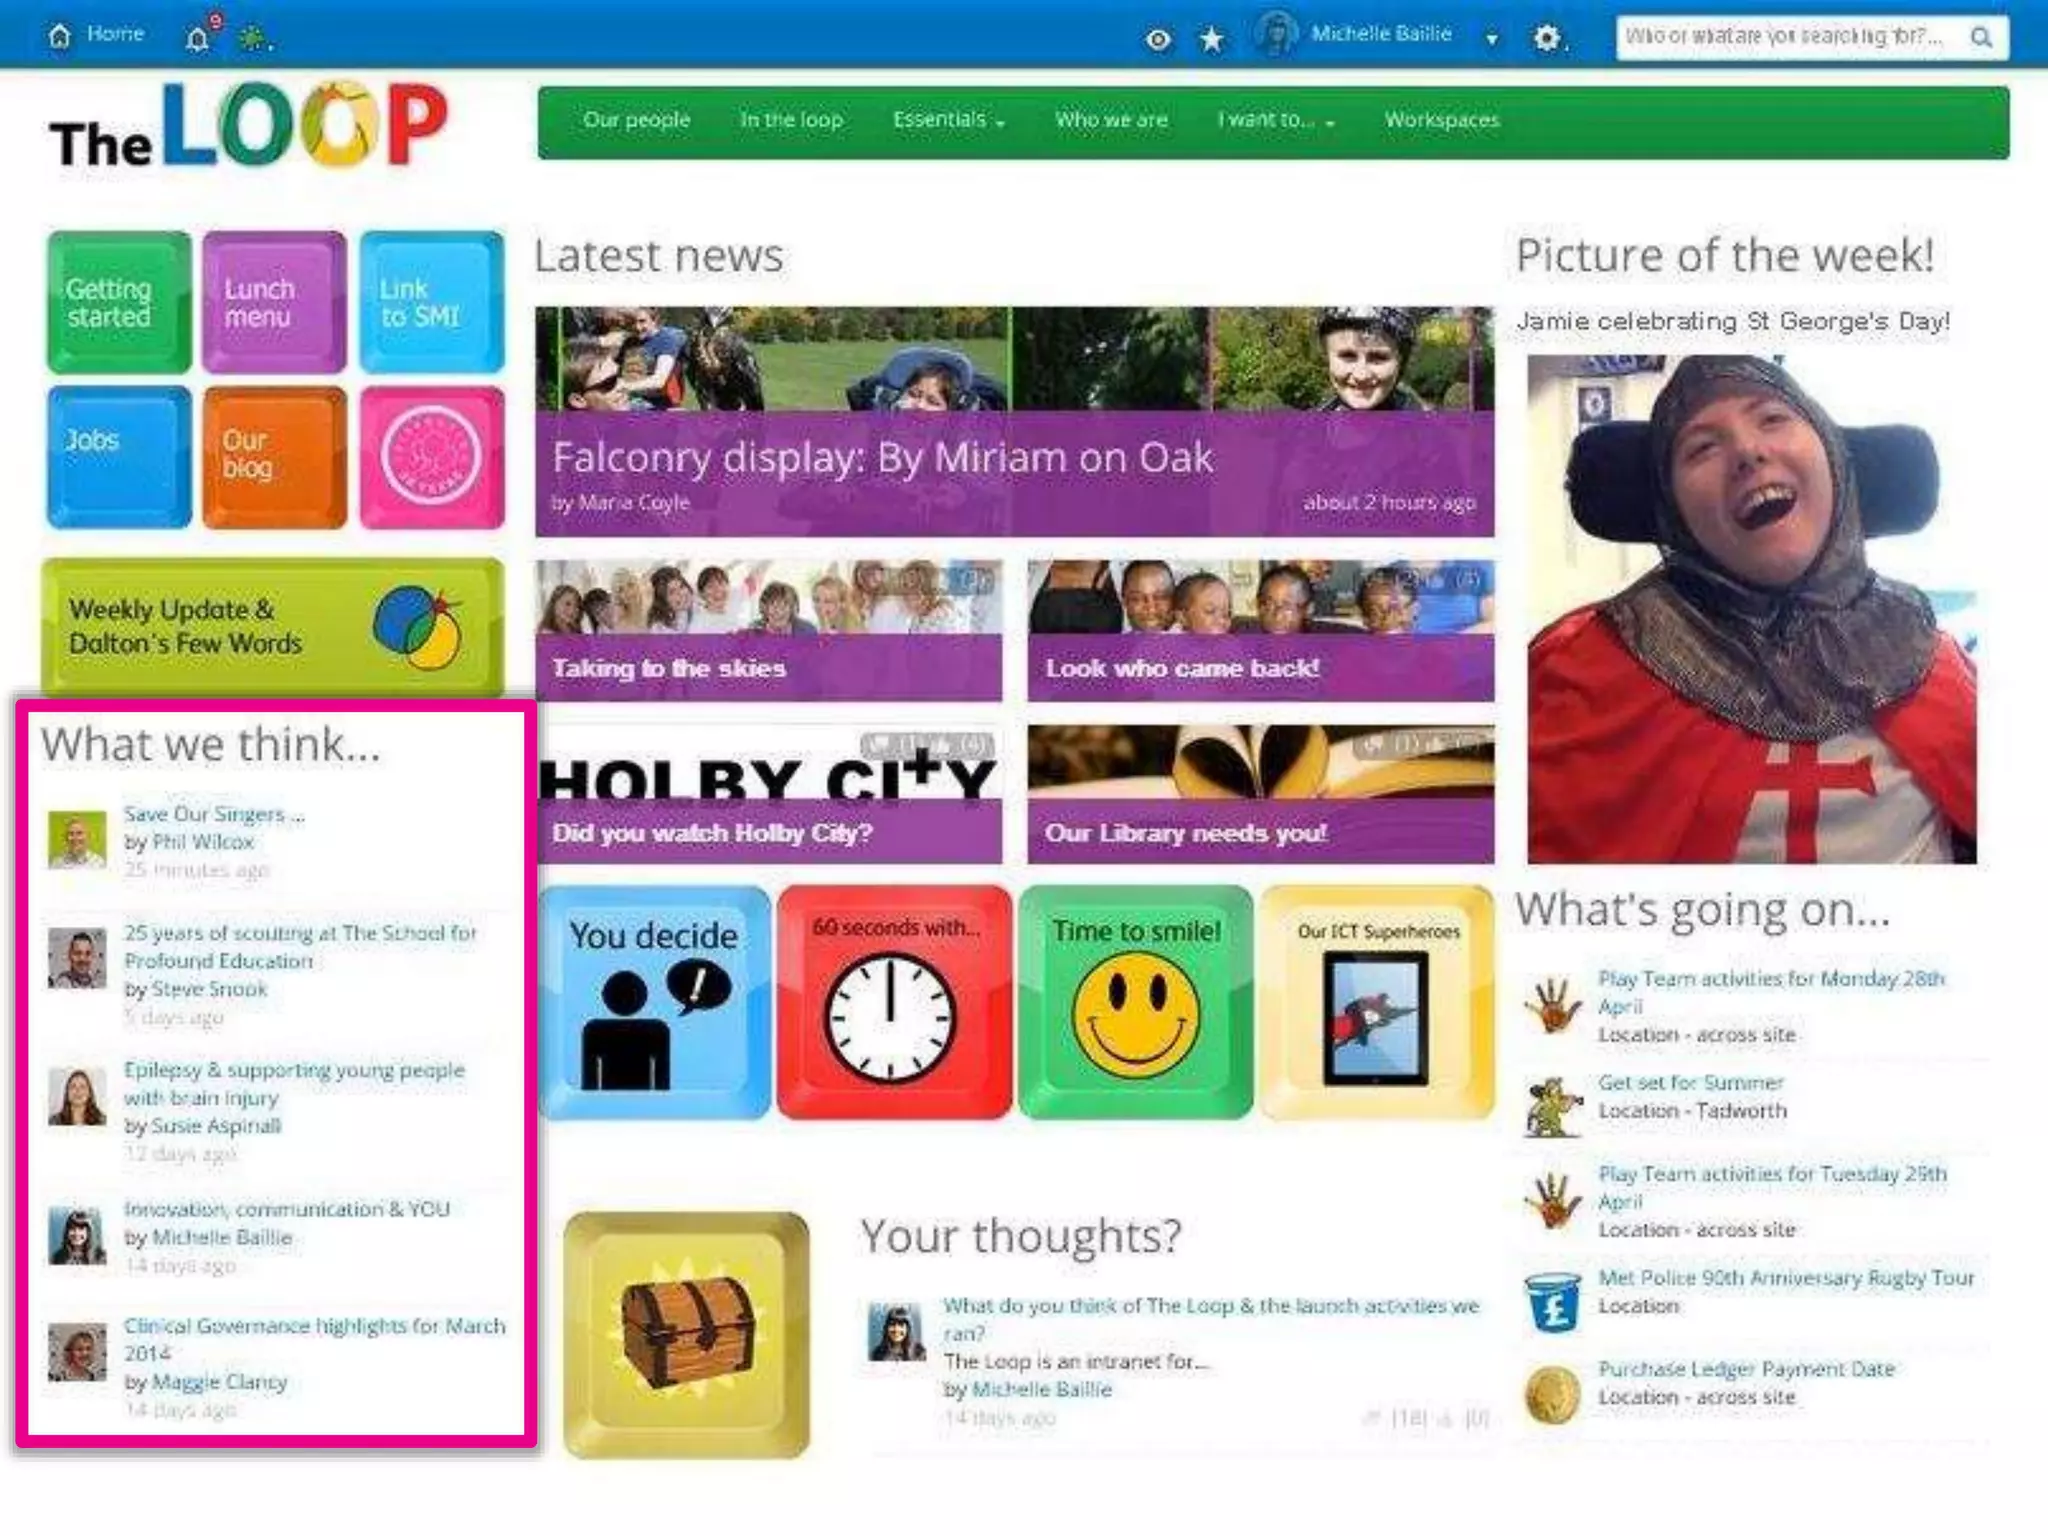Open 'Play Team activities for Monday 28th April'
Image resolution: width=2048 pixels, height=1536 pixels.
coord(1771,992)
